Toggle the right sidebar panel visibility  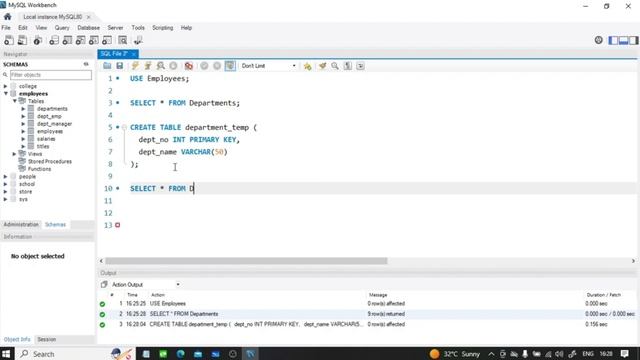(x=633, y=40)
